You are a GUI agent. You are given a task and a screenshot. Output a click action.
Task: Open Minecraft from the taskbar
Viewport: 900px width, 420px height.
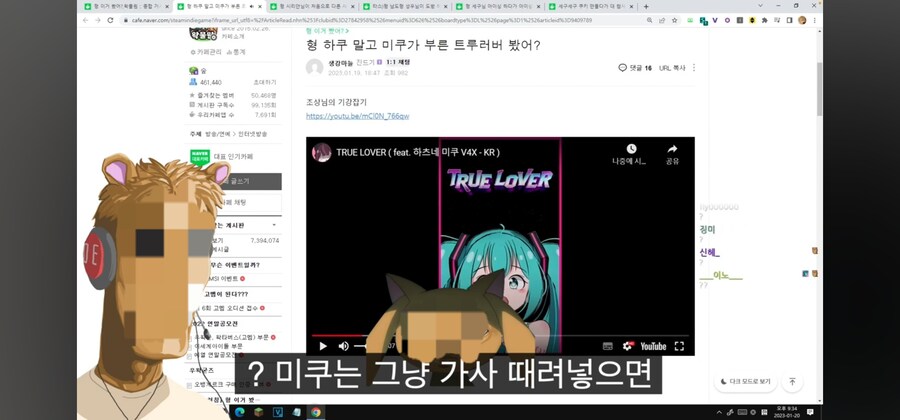pos(258,412)
